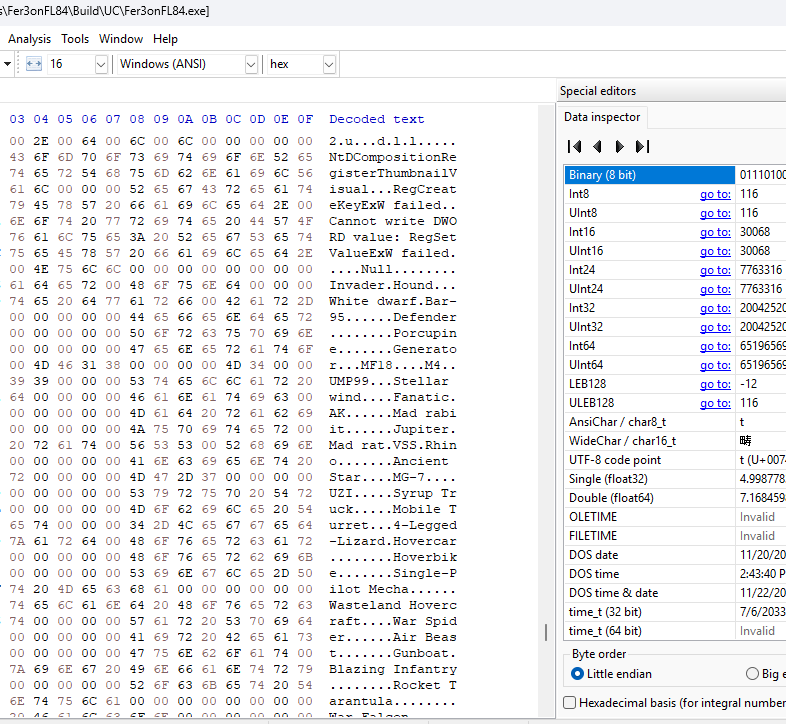The width and height of the screenshot is (786, 724).
Task: Select Little endian byte order
Action: (612, 673)
